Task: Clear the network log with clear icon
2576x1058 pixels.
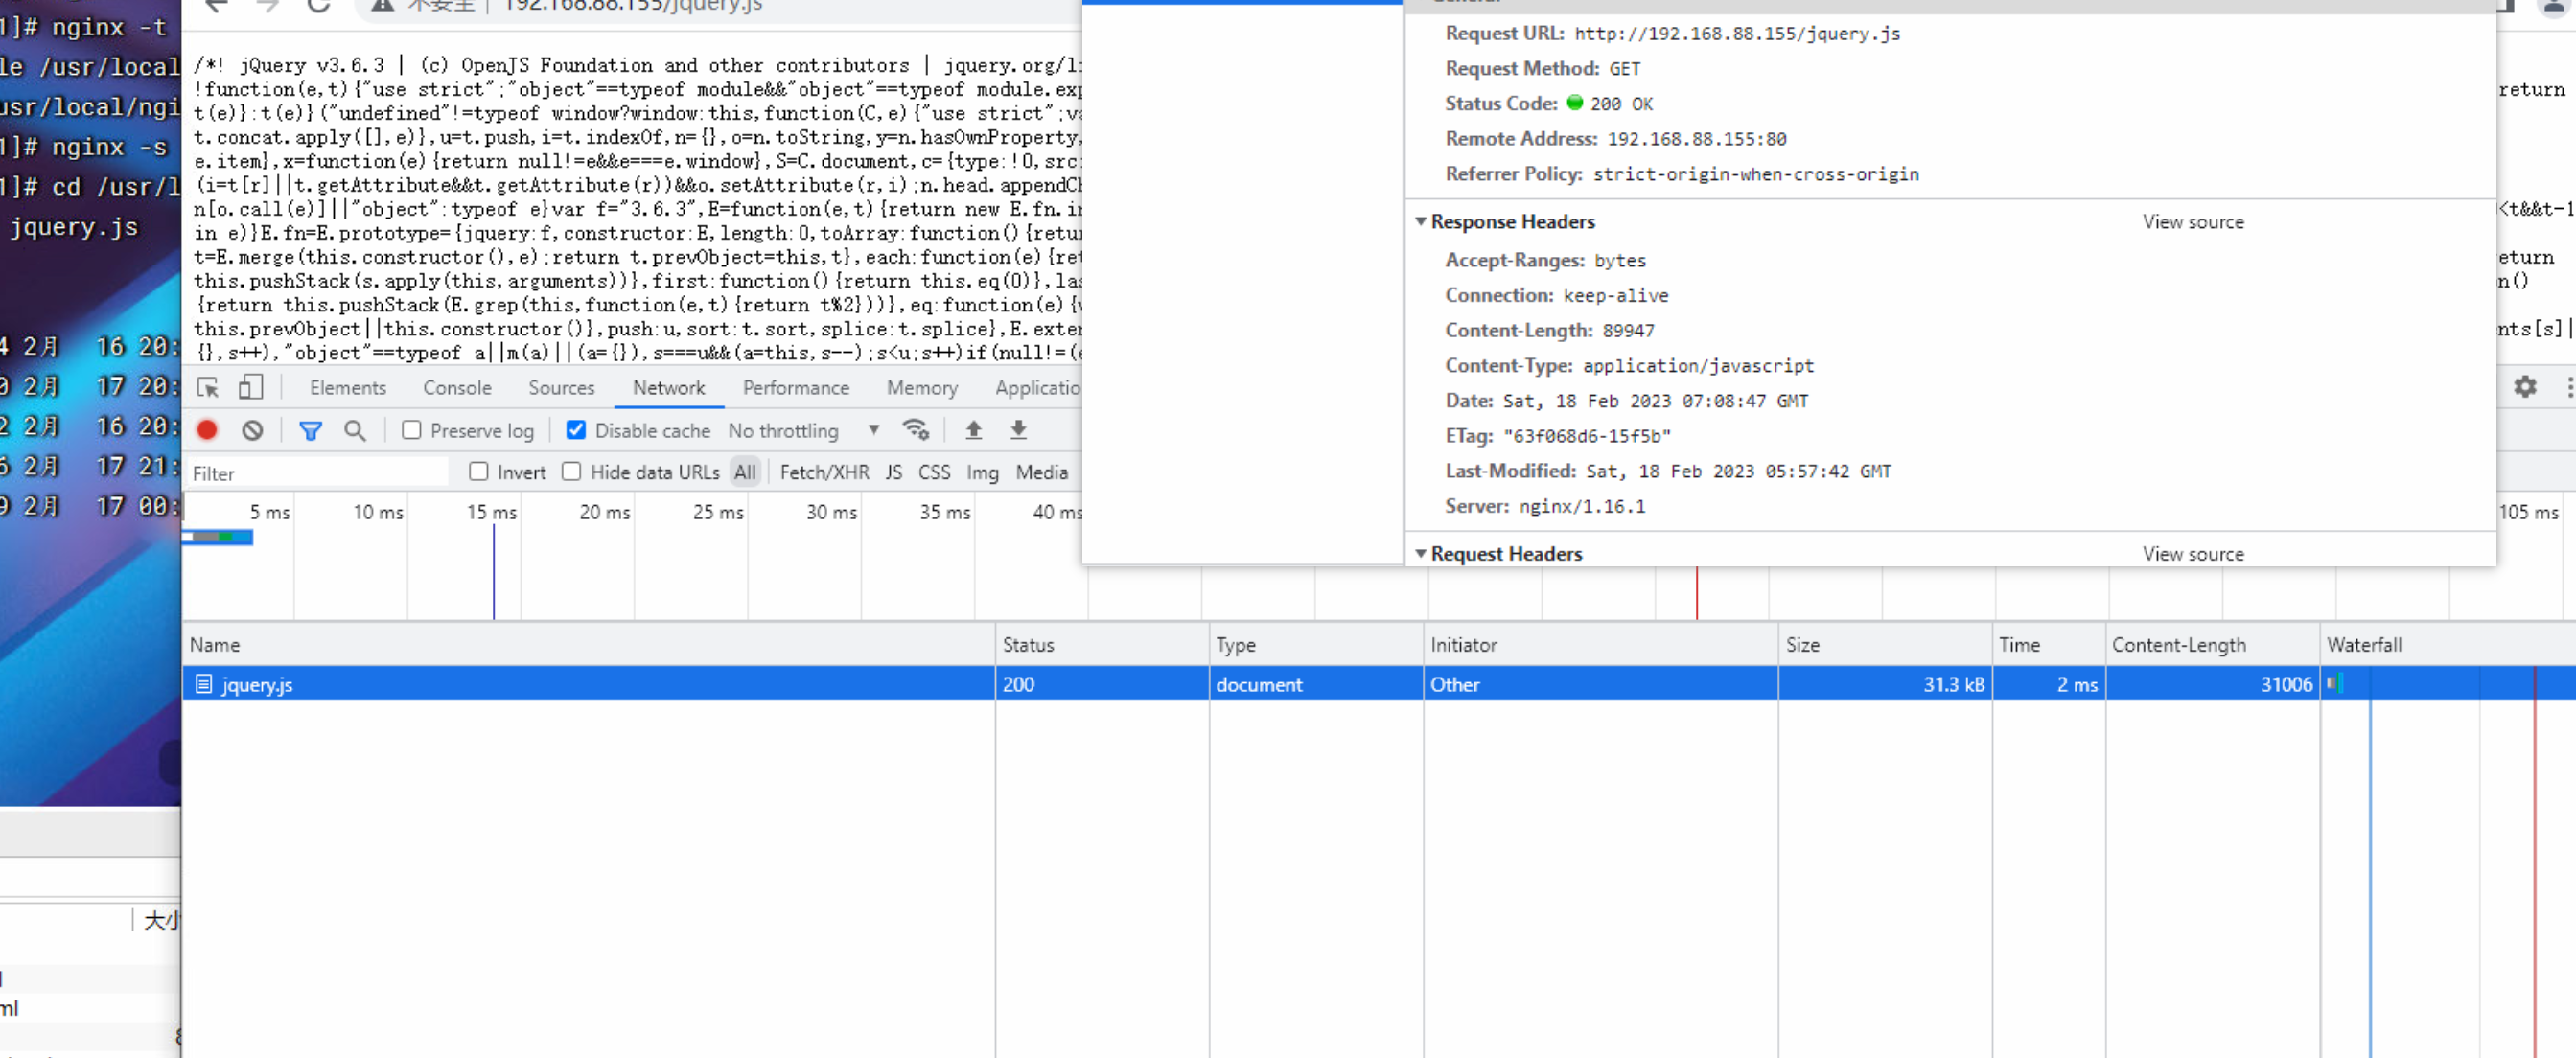Action: [x=252, y=430]
